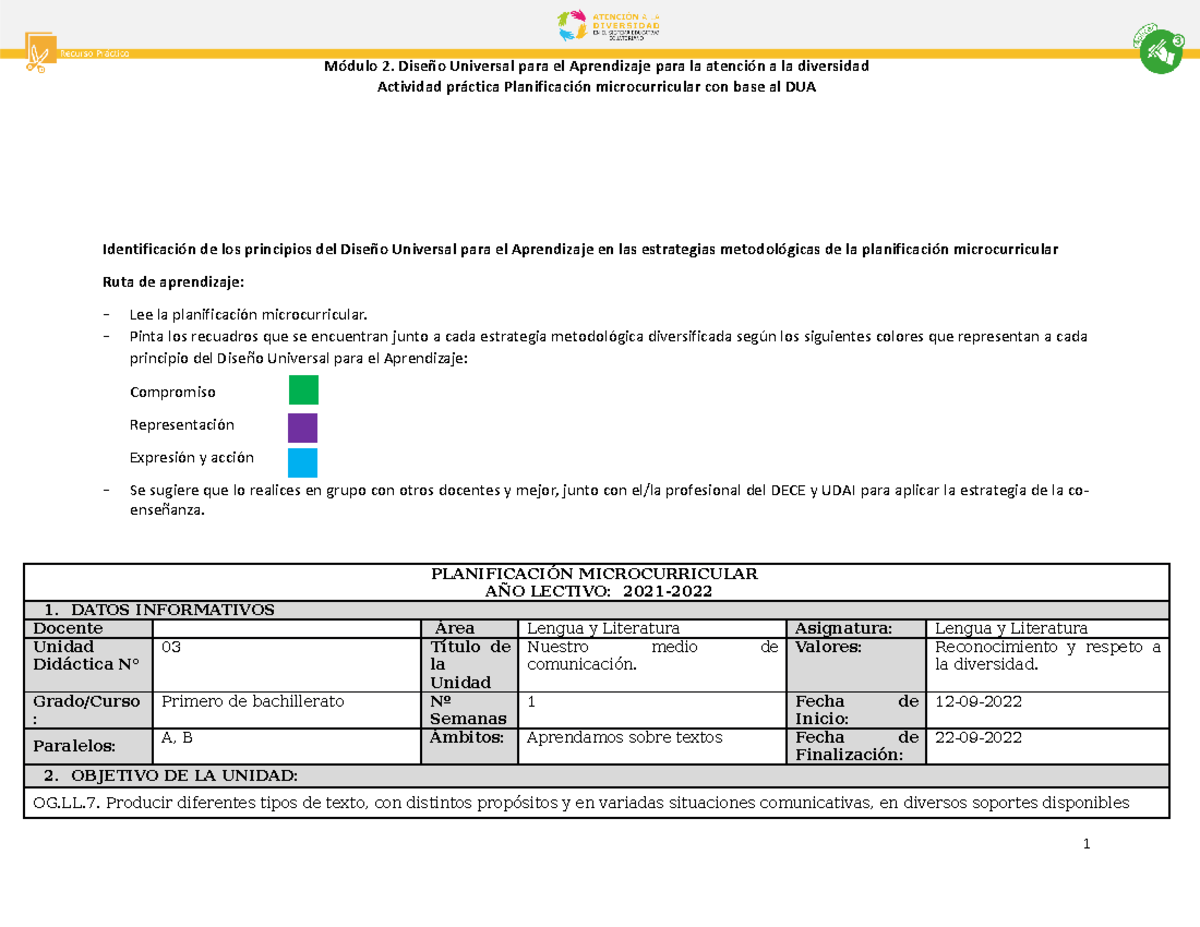
Task: Click the 'Lee la planificación microcurricular.' bullet
Action: point(248,314)
